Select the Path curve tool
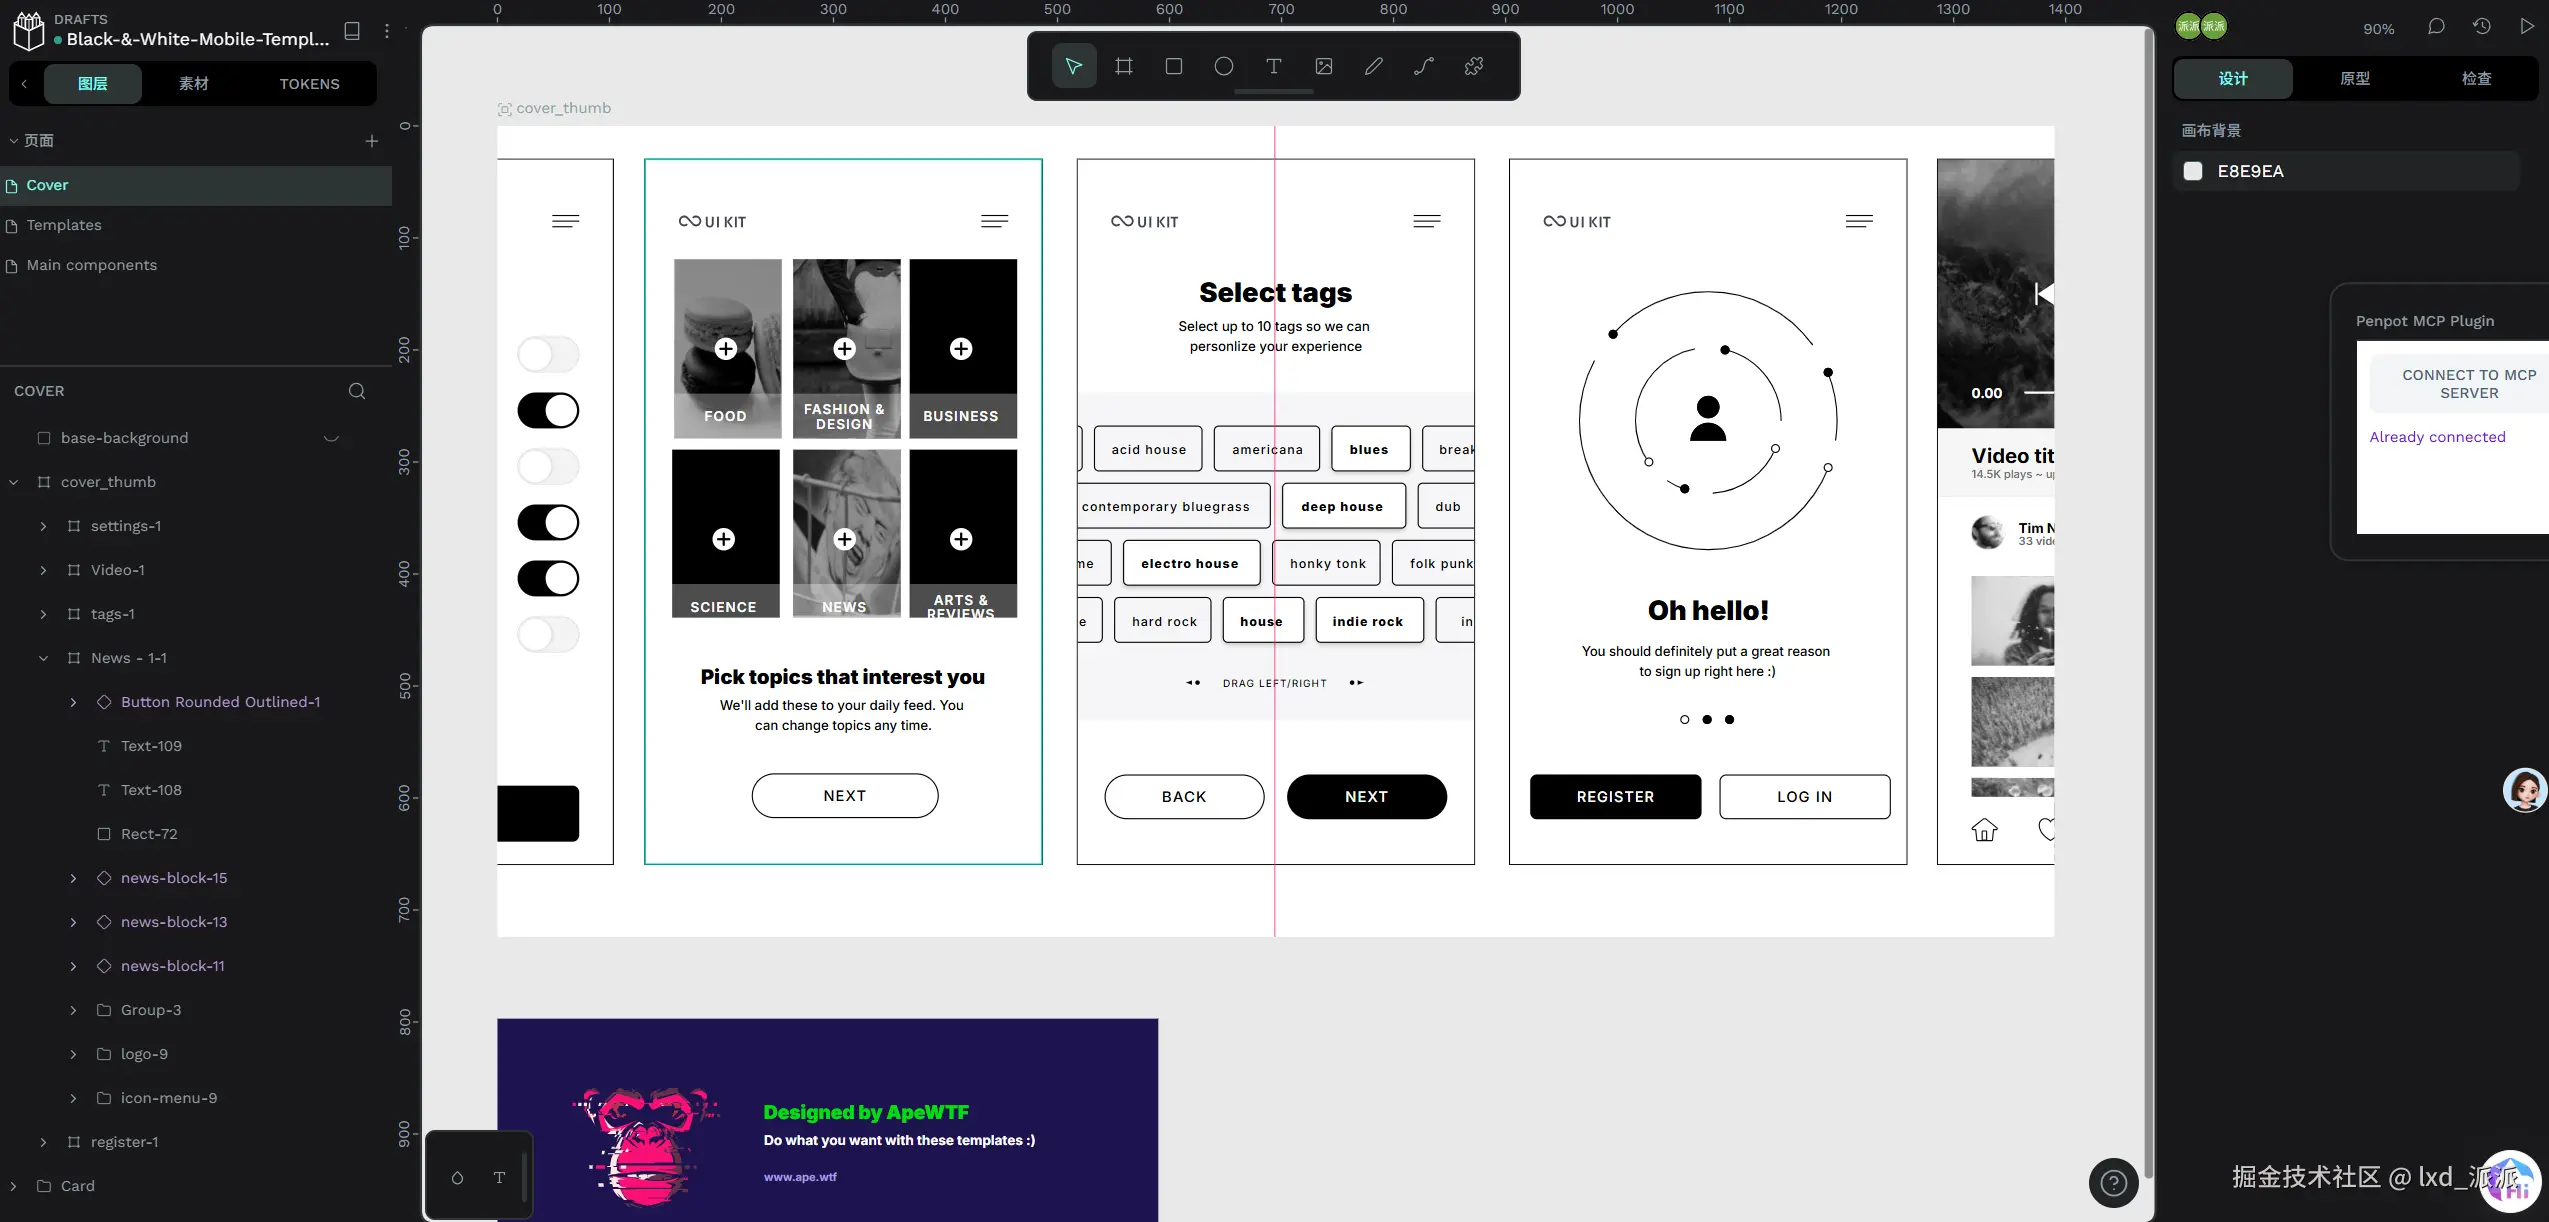2549x1222 pixels. (1424, 66)
